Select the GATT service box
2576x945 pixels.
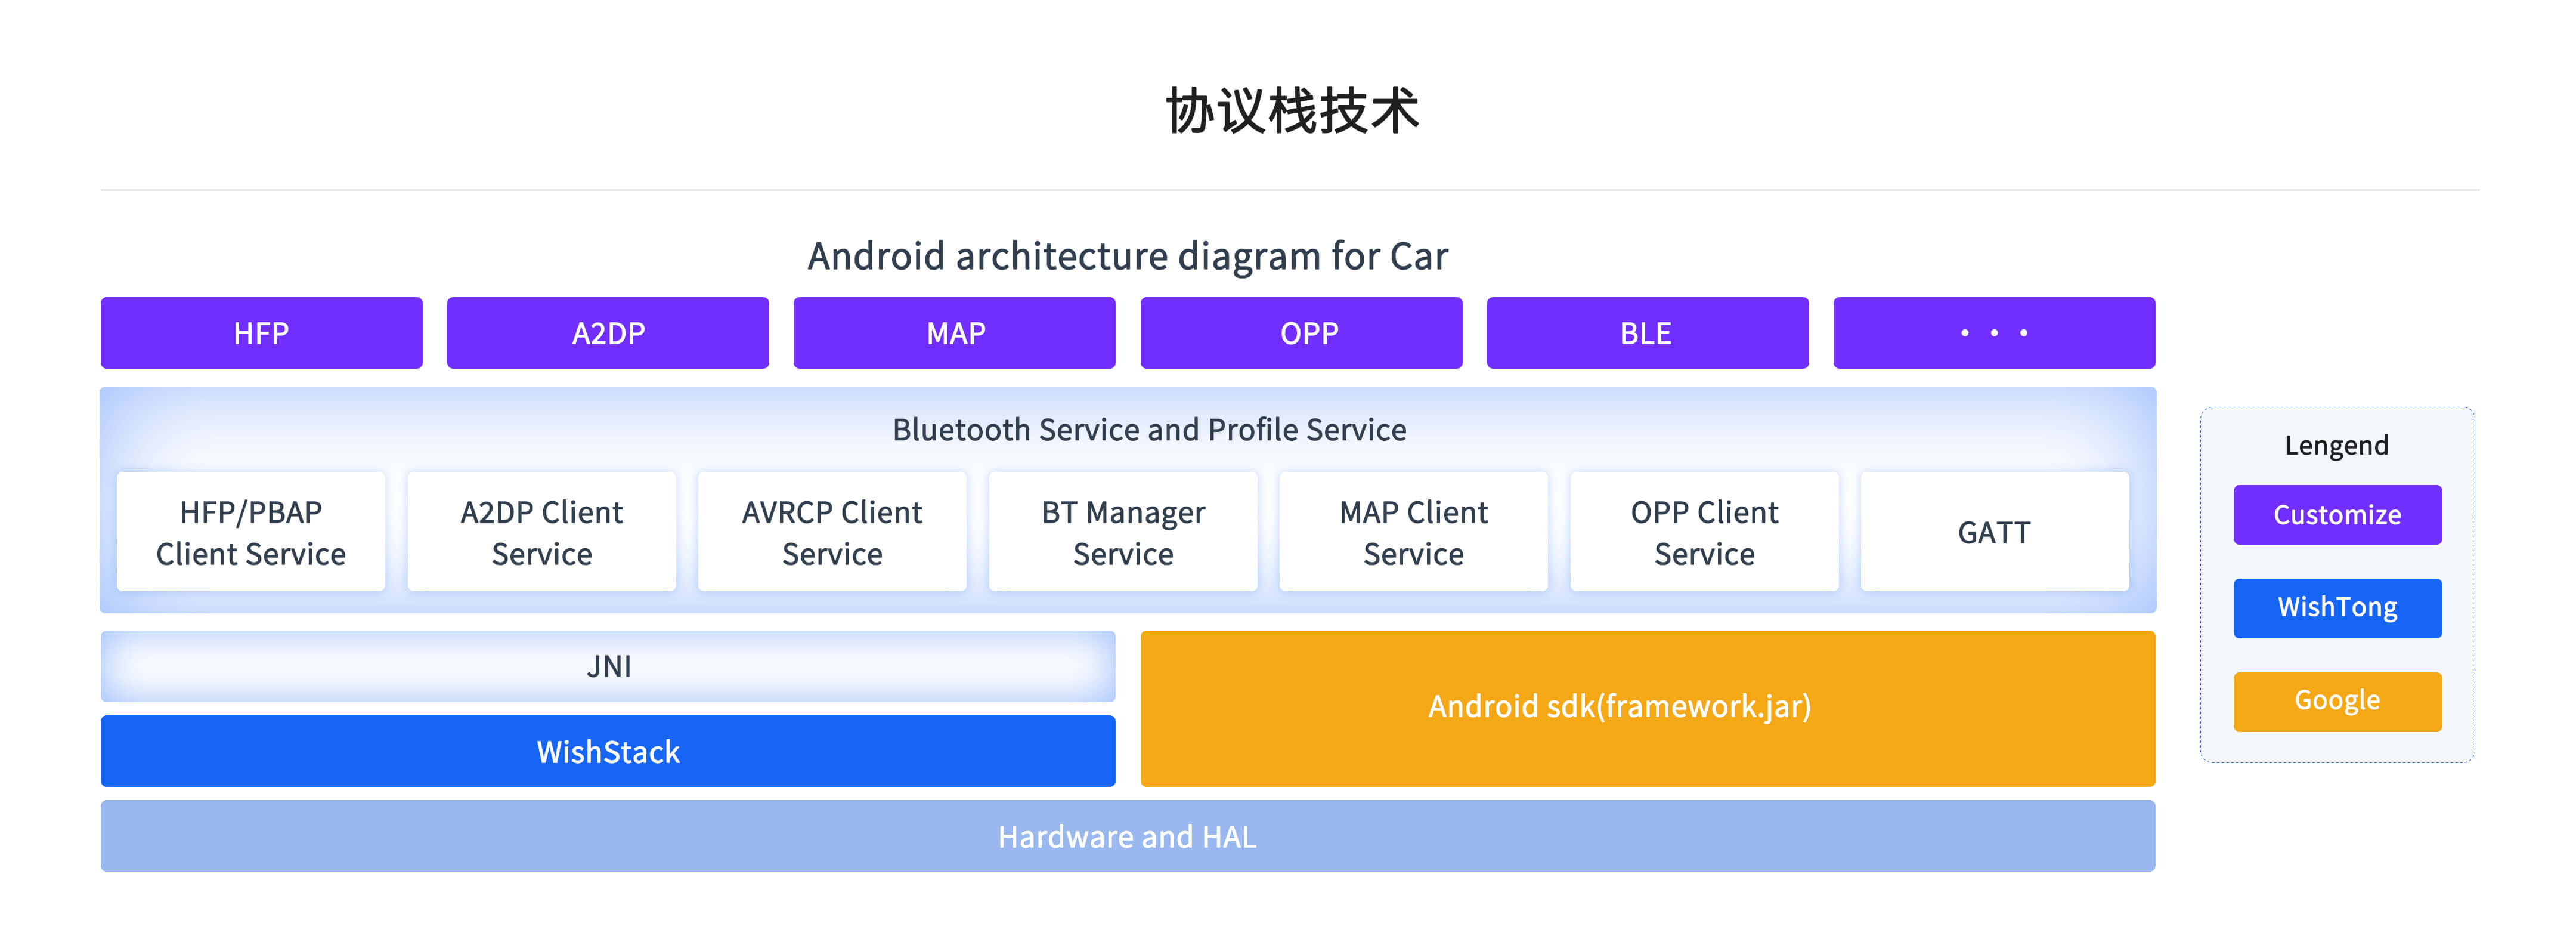(x=1994, y=532)
